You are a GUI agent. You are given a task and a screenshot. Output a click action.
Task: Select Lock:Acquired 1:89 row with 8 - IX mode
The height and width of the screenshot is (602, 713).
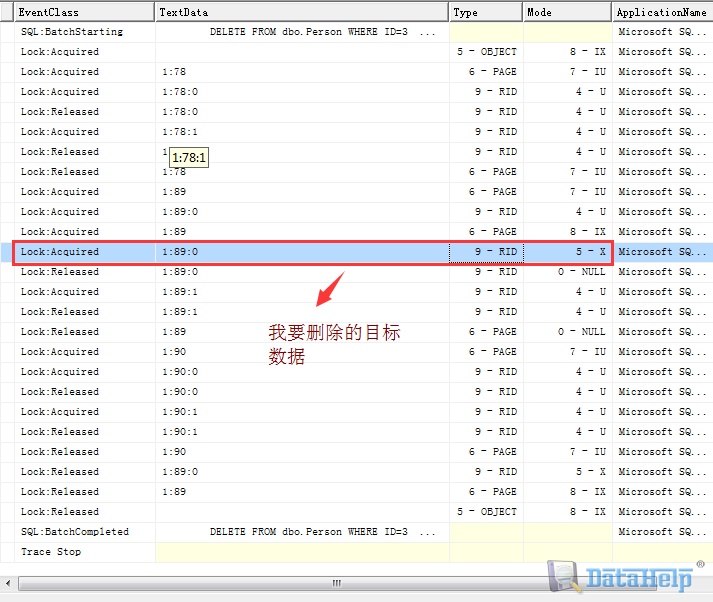[x=356, y=232]
